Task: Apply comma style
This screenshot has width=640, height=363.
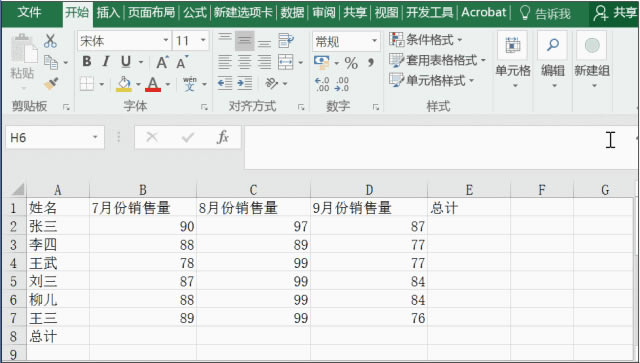Action: 371,63
